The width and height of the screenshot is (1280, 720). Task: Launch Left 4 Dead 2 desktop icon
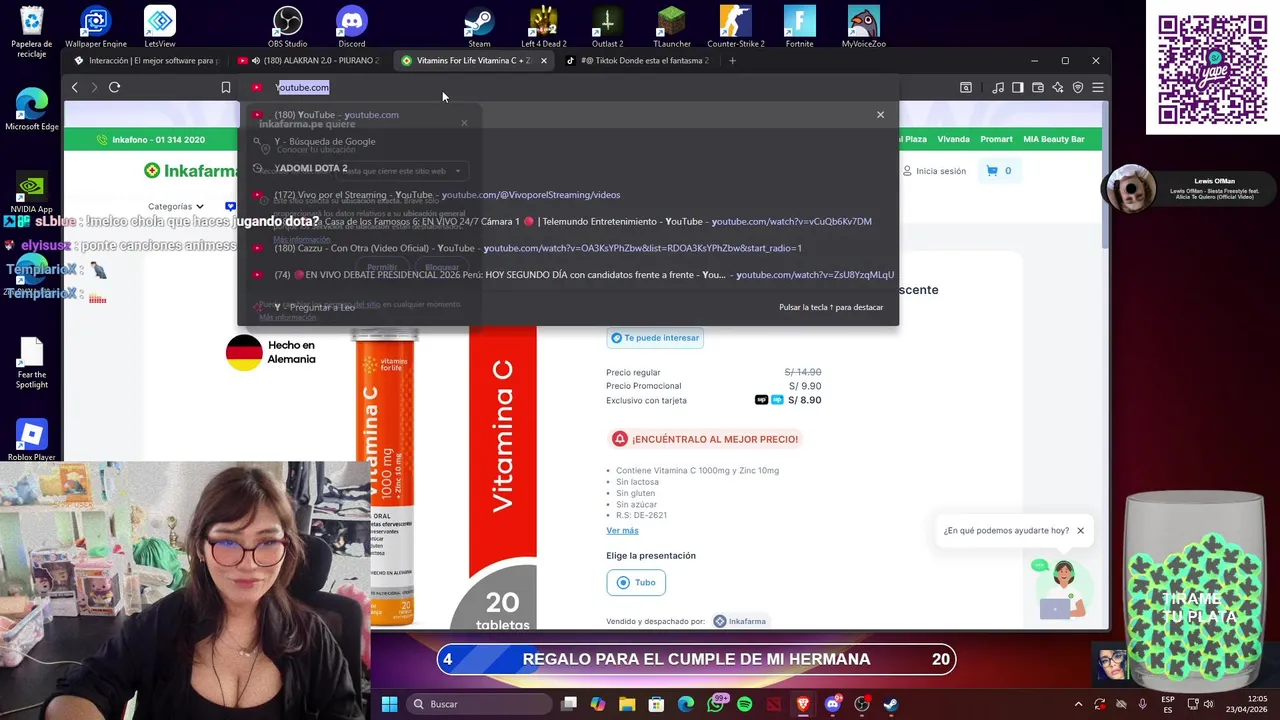coord(543,27)
